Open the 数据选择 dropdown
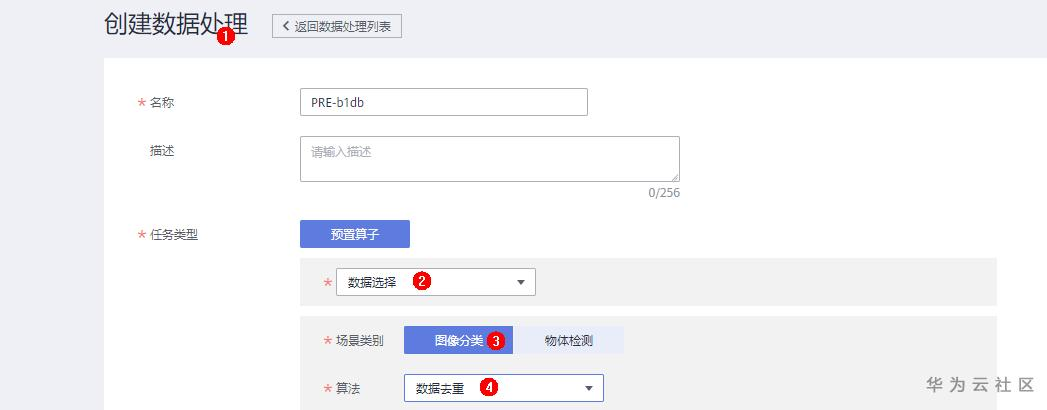Screen dimensions: 1047x410 point(435,282)
